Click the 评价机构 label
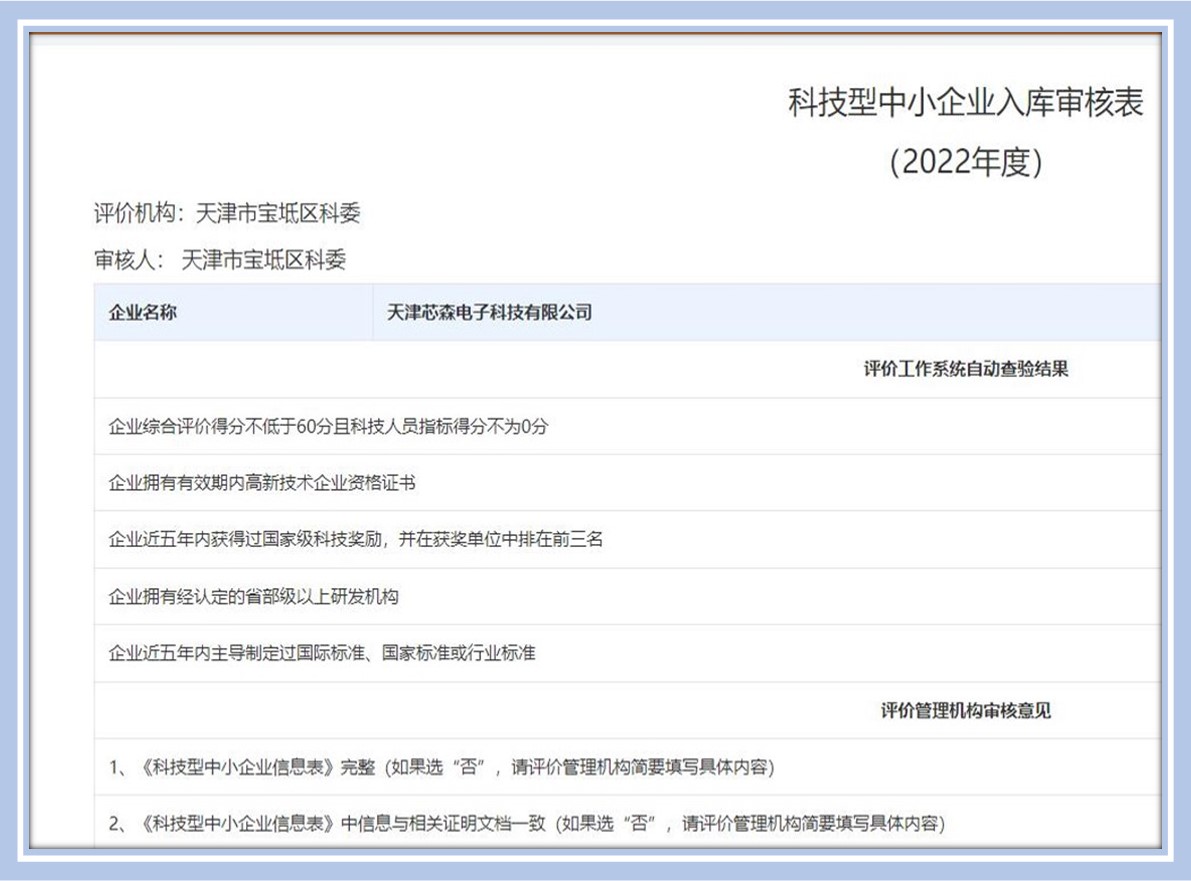Image resolution: width=1191 pixels, height=881 pixels. click(133, 213)
